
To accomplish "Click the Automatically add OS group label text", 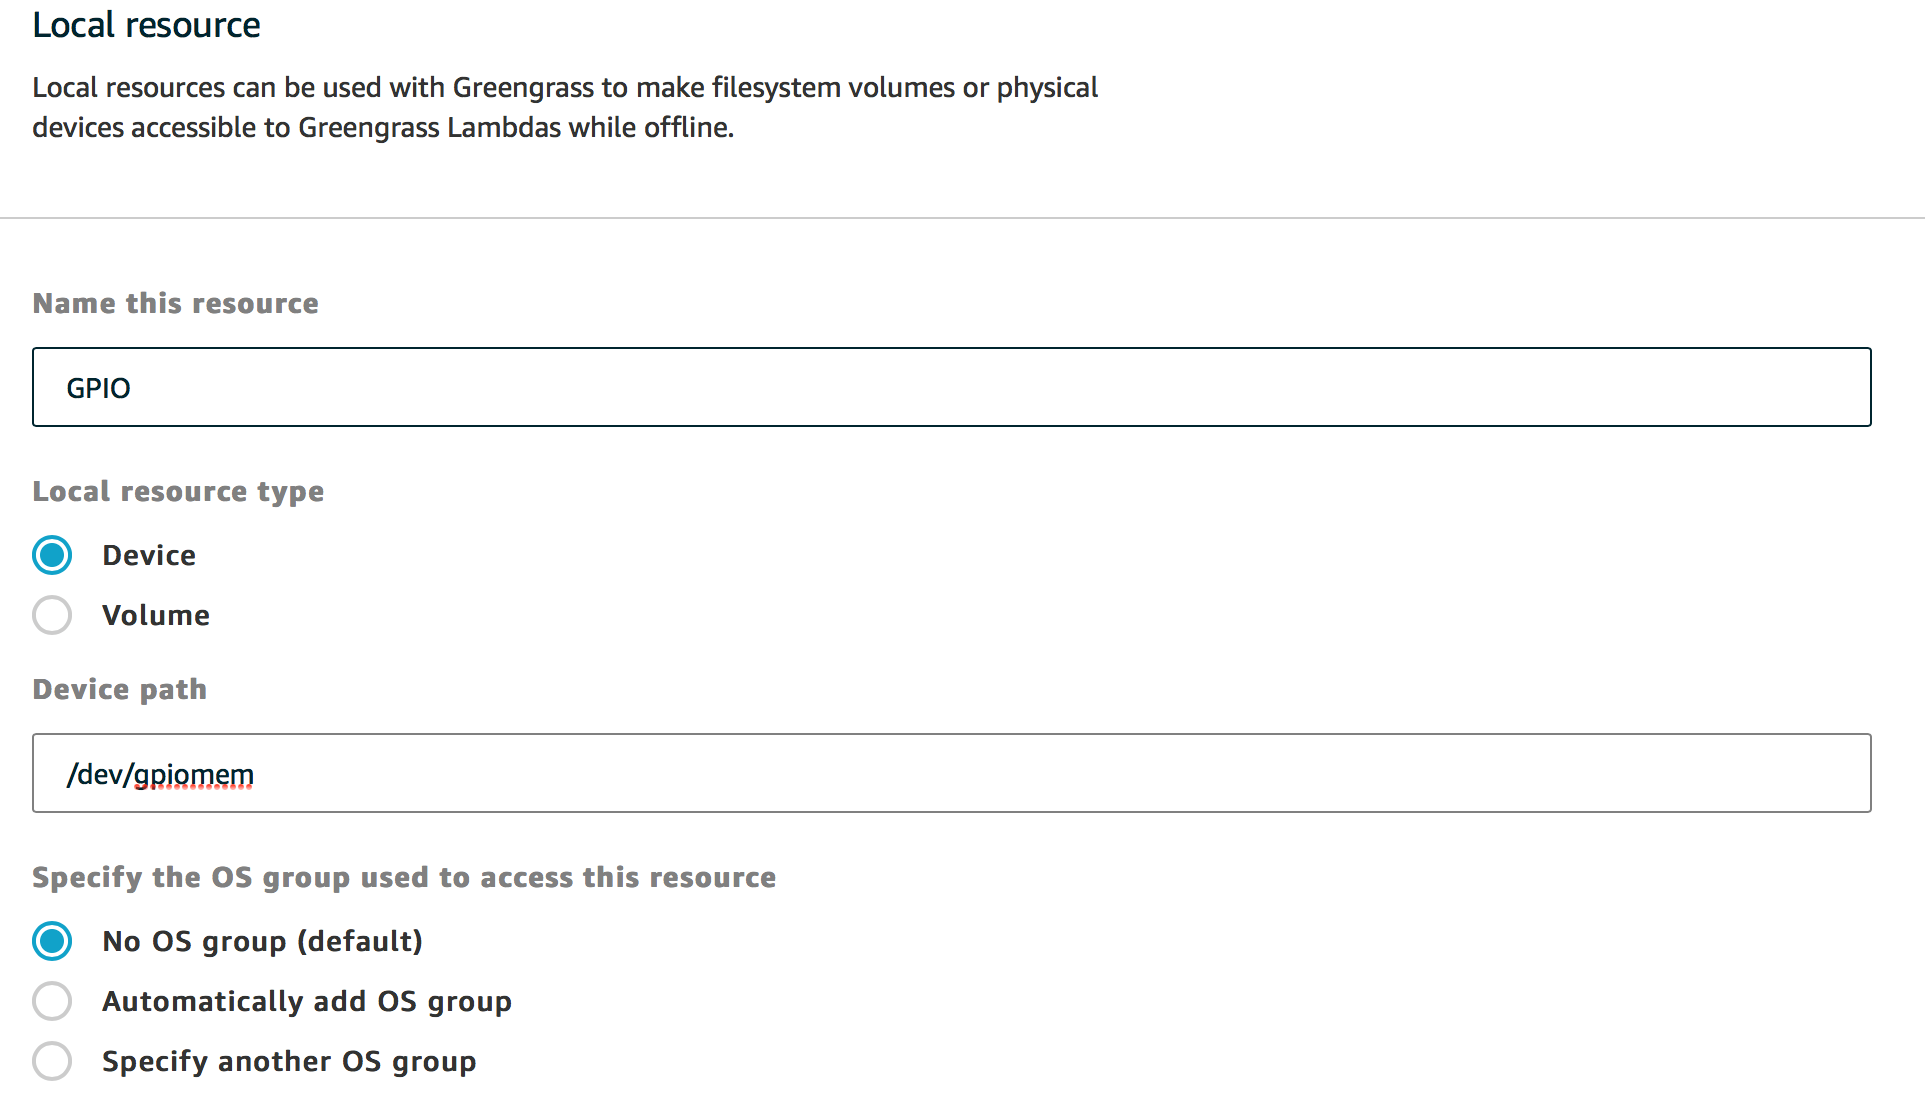I will [x=307, y=1001].
